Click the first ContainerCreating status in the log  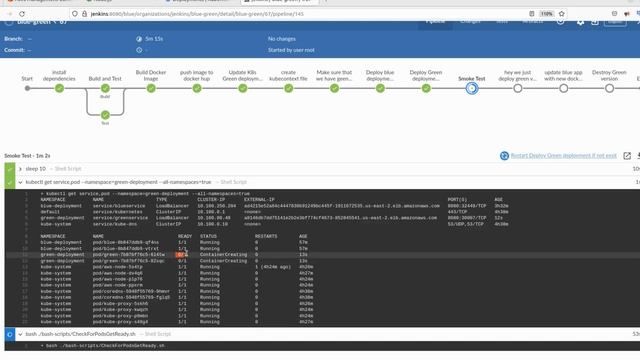pos(223,255)
